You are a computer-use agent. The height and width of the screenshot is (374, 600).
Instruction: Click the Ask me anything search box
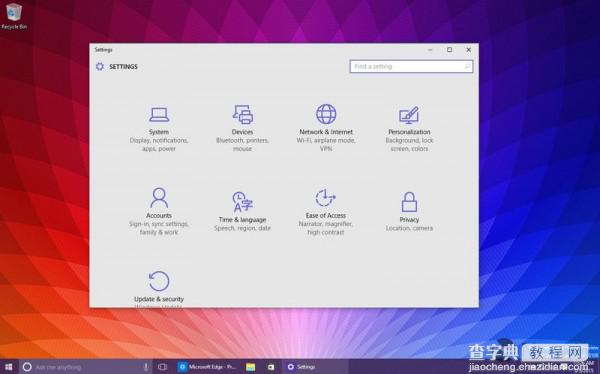click(85, 367)
